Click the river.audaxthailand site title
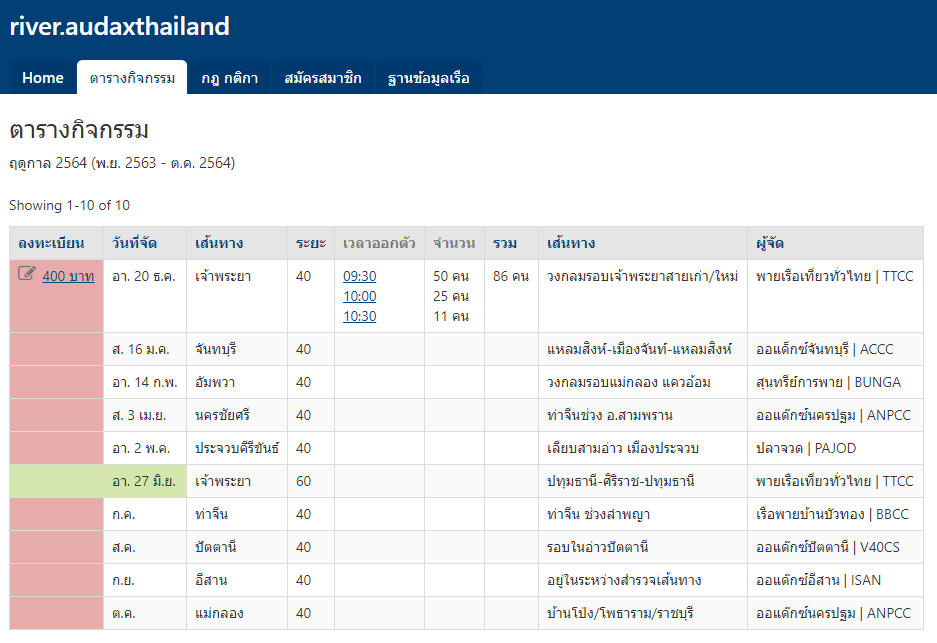Viewport: 937px width, 643px height. pos(119,27)
